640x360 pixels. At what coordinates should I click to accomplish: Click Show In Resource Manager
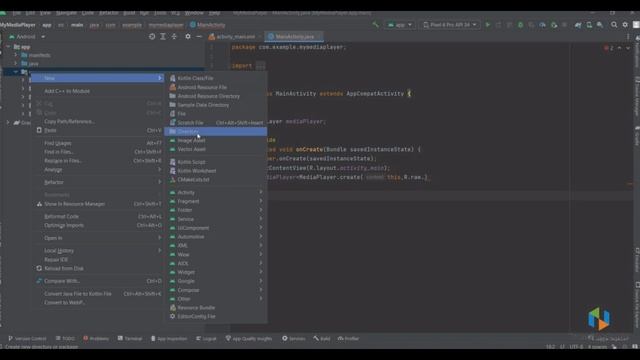coord(98,204)
